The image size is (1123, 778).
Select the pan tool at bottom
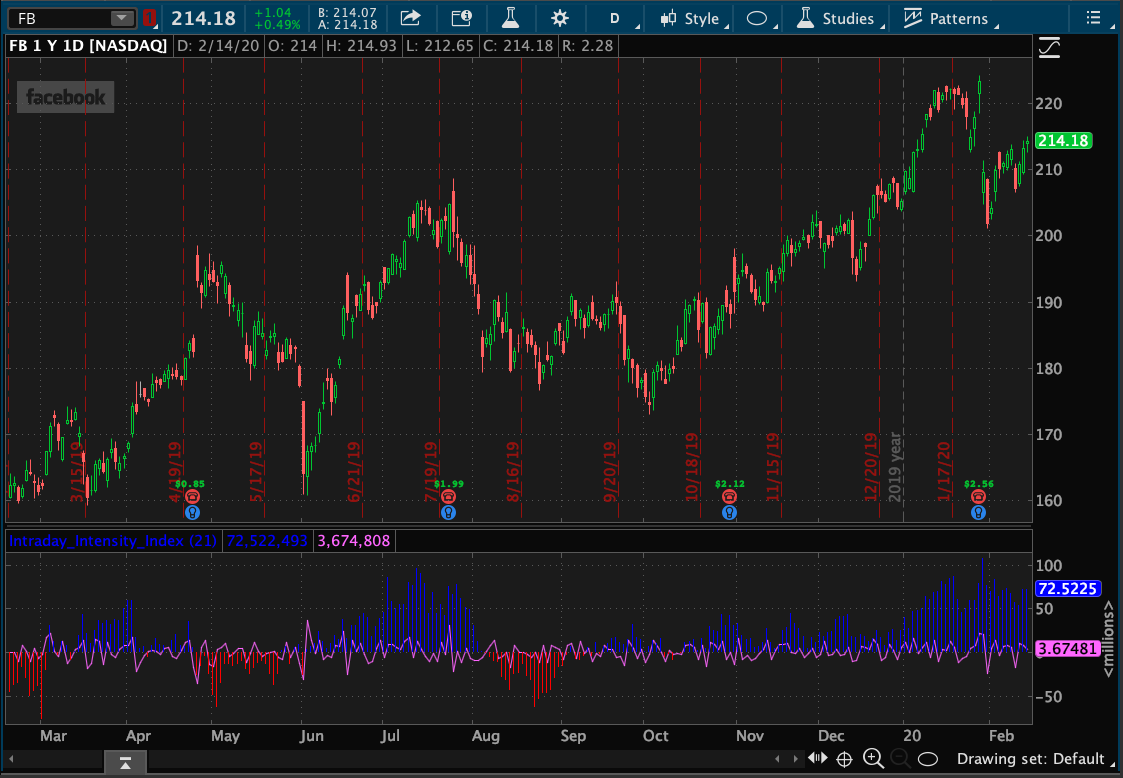point(817,758)
